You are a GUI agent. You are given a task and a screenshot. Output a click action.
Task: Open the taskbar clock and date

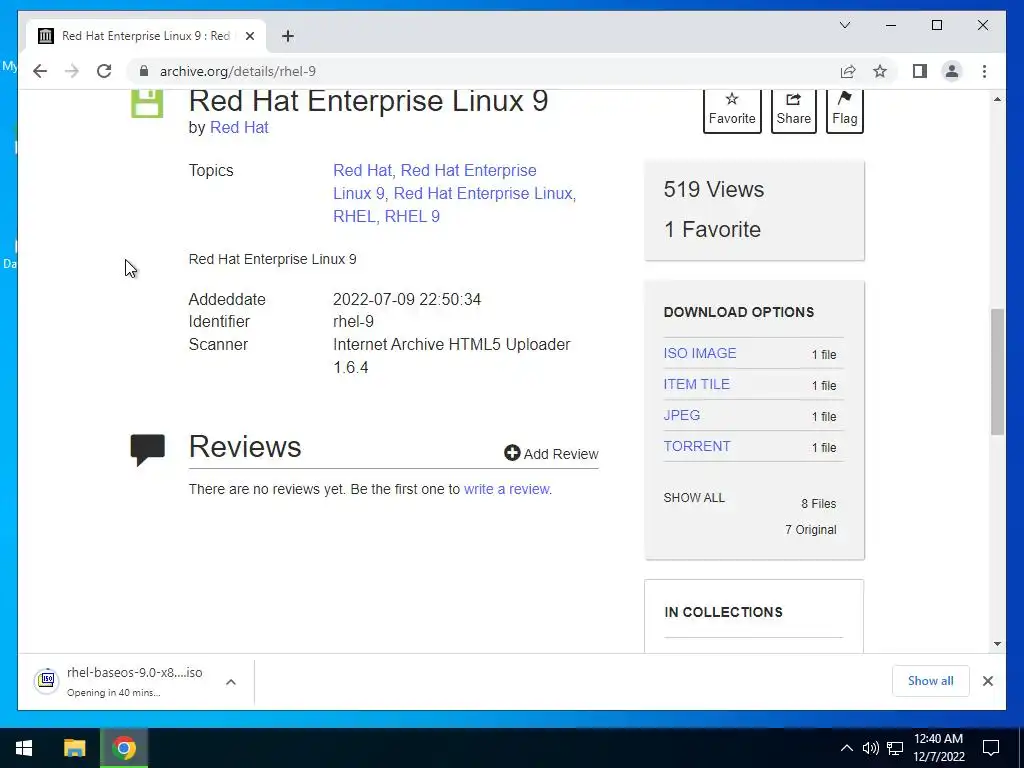(938, 748)
